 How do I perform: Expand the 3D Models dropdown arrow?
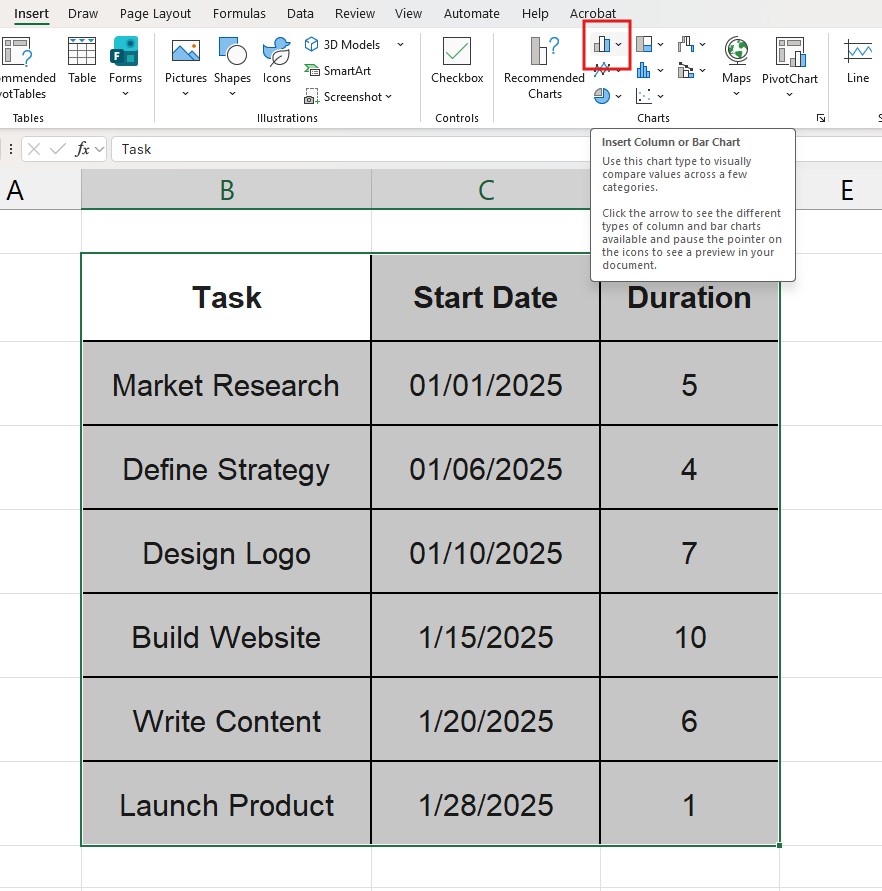400,45
